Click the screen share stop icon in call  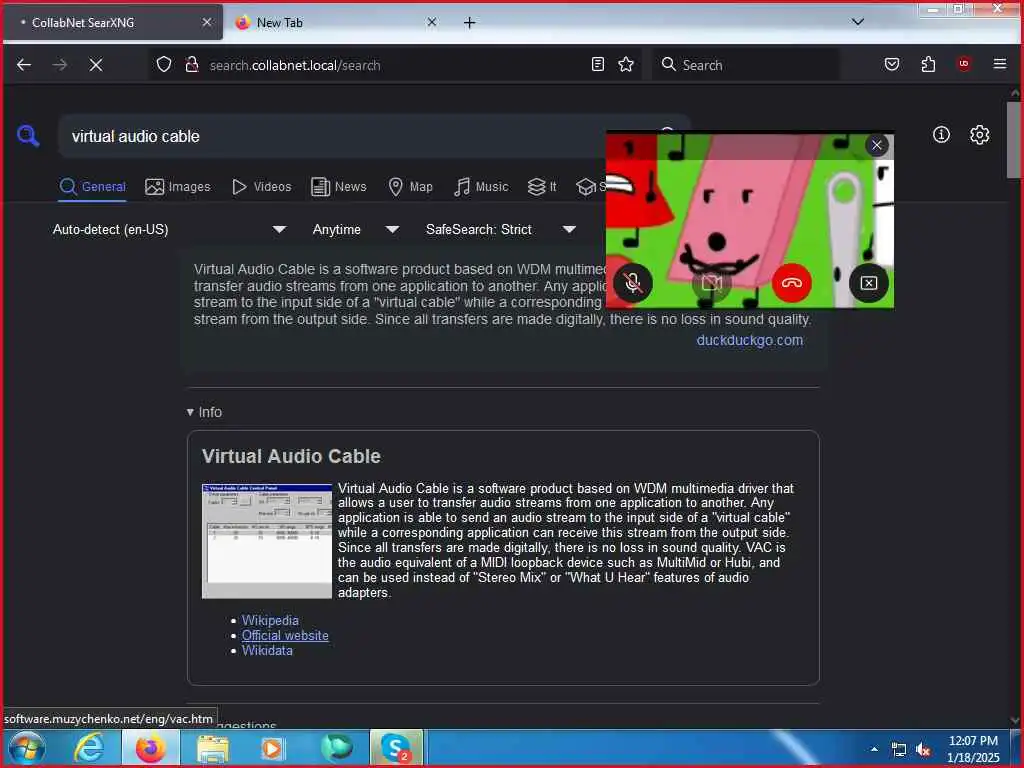[869, 283]
